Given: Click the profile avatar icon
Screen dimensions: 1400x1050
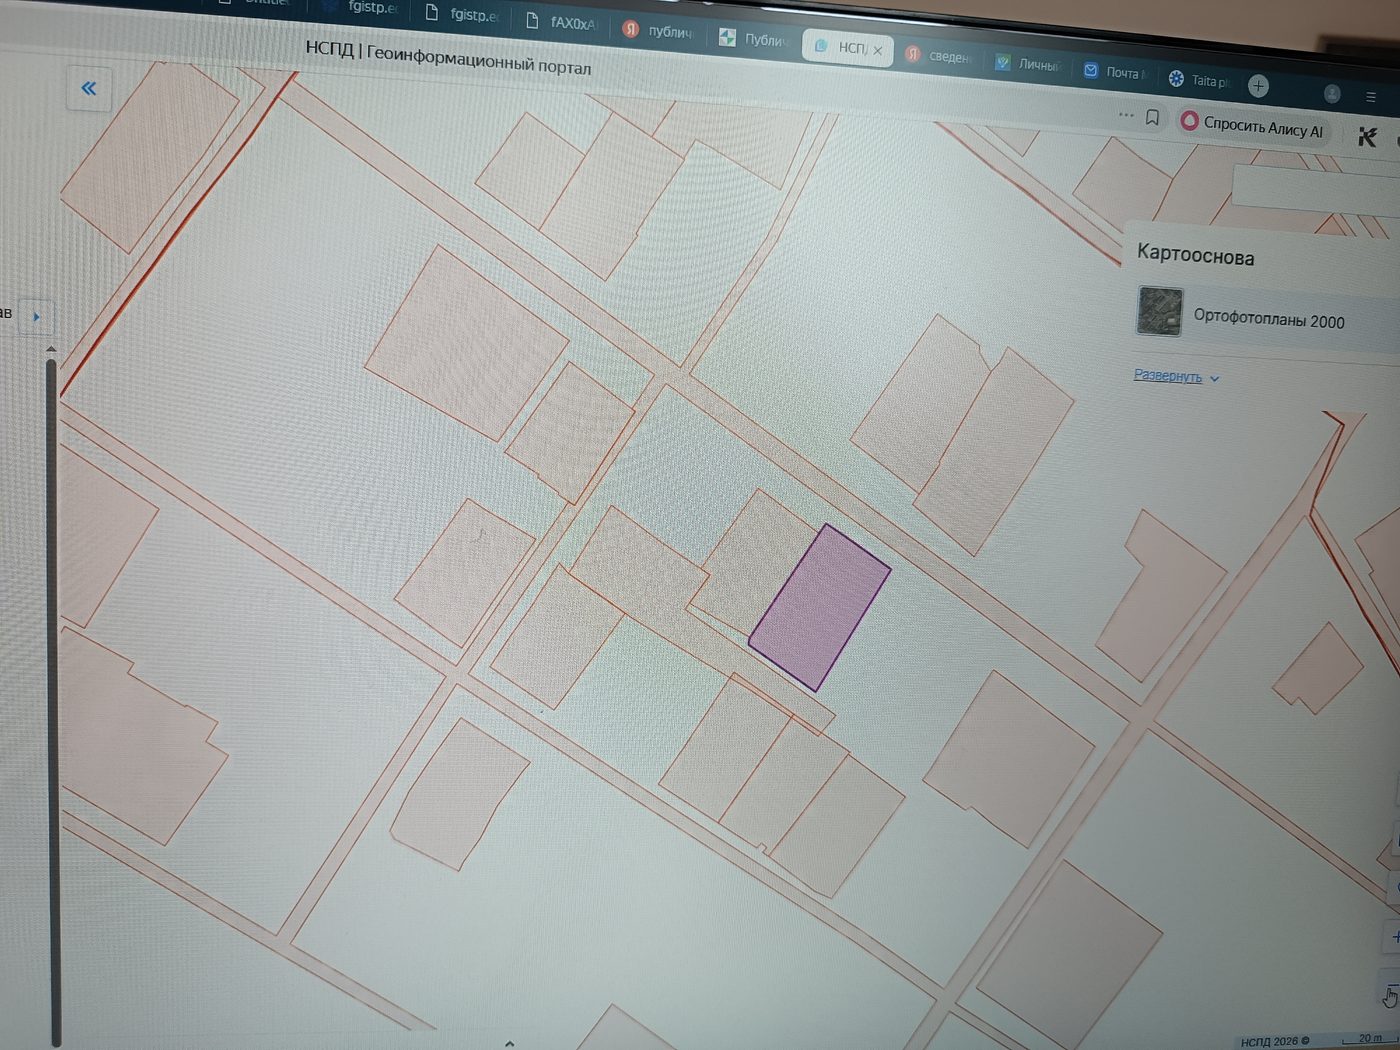Looking at the screenshot, I should coord(1332,93).
